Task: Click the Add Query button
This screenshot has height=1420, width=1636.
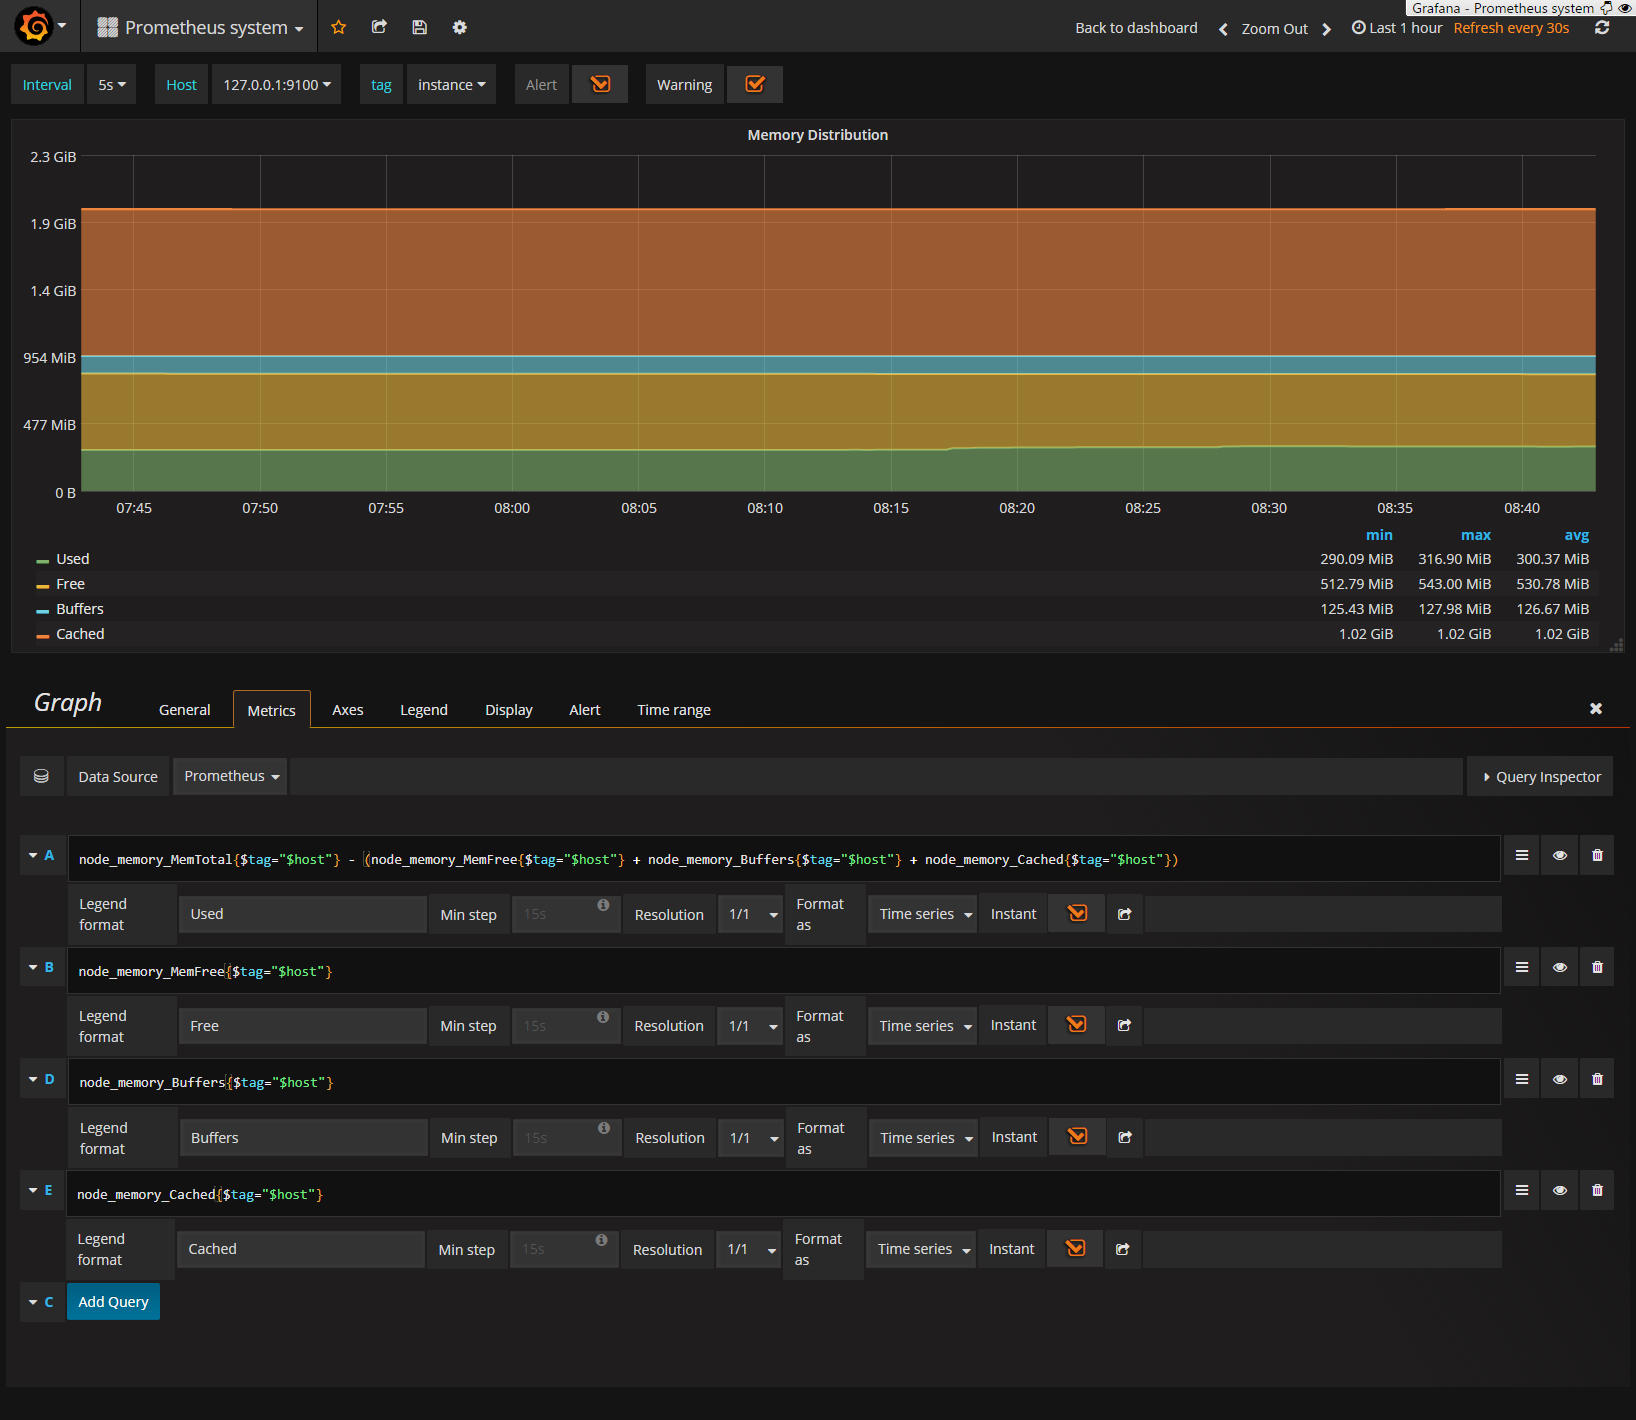Action: click(113, 1302)
